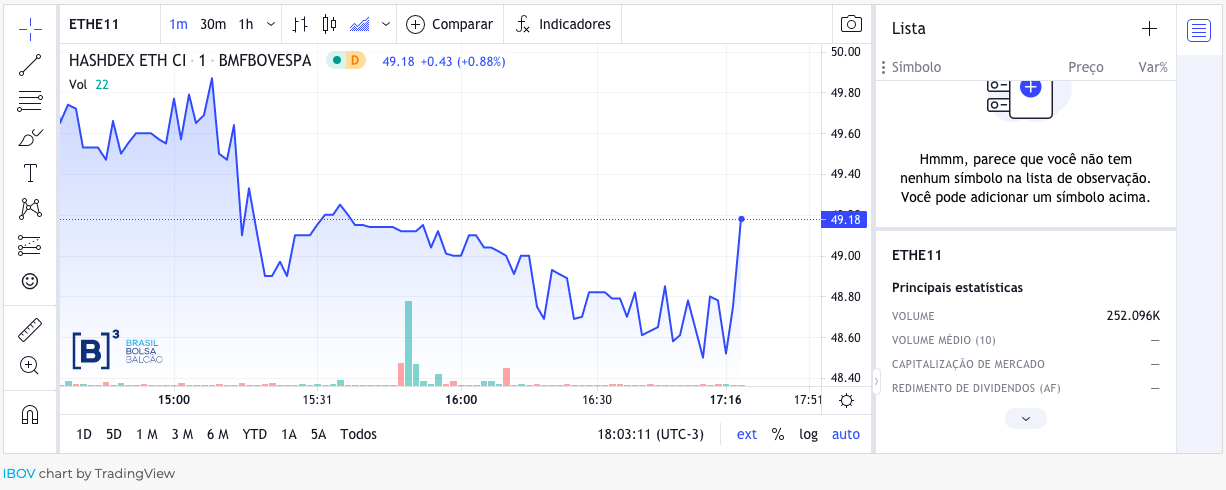Set date range to YTD
1226x490 pixels.
click(x=255, y=434)
